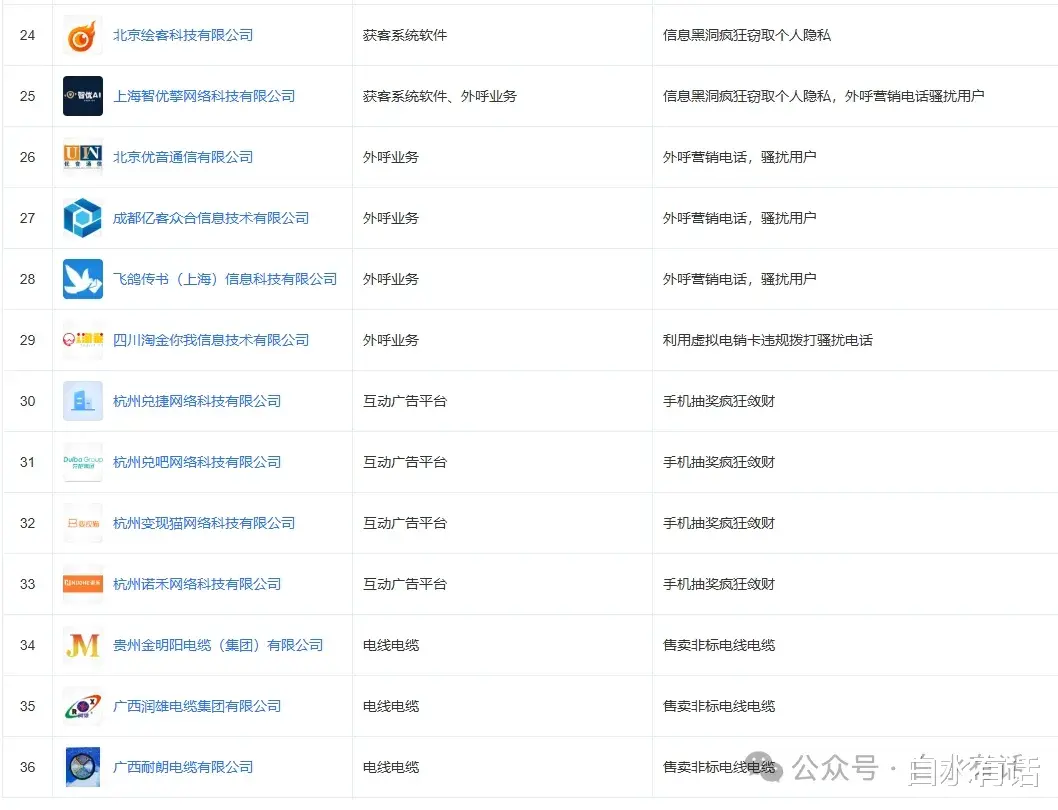This screenshot has height=810, width=1058.
Task: Select row number 33 cell
Action: [x=28, y=584]
